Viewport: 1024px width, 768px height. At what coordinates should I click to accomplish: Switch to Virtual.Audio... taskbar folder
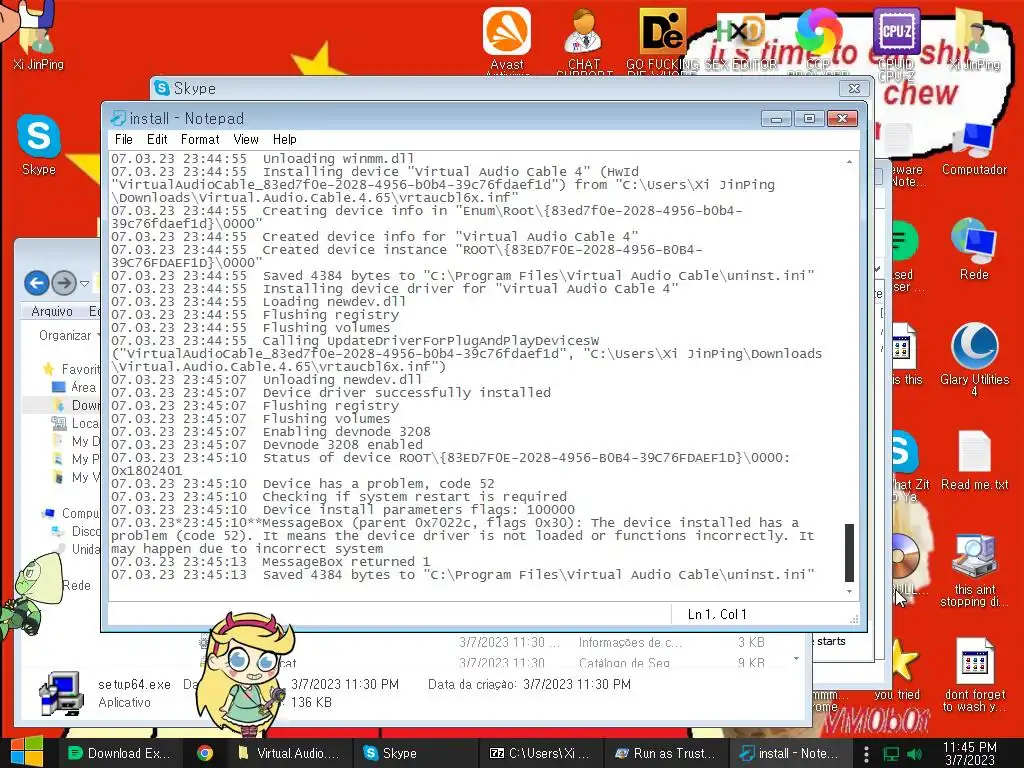pyautogui.click(x=288, y=753)
